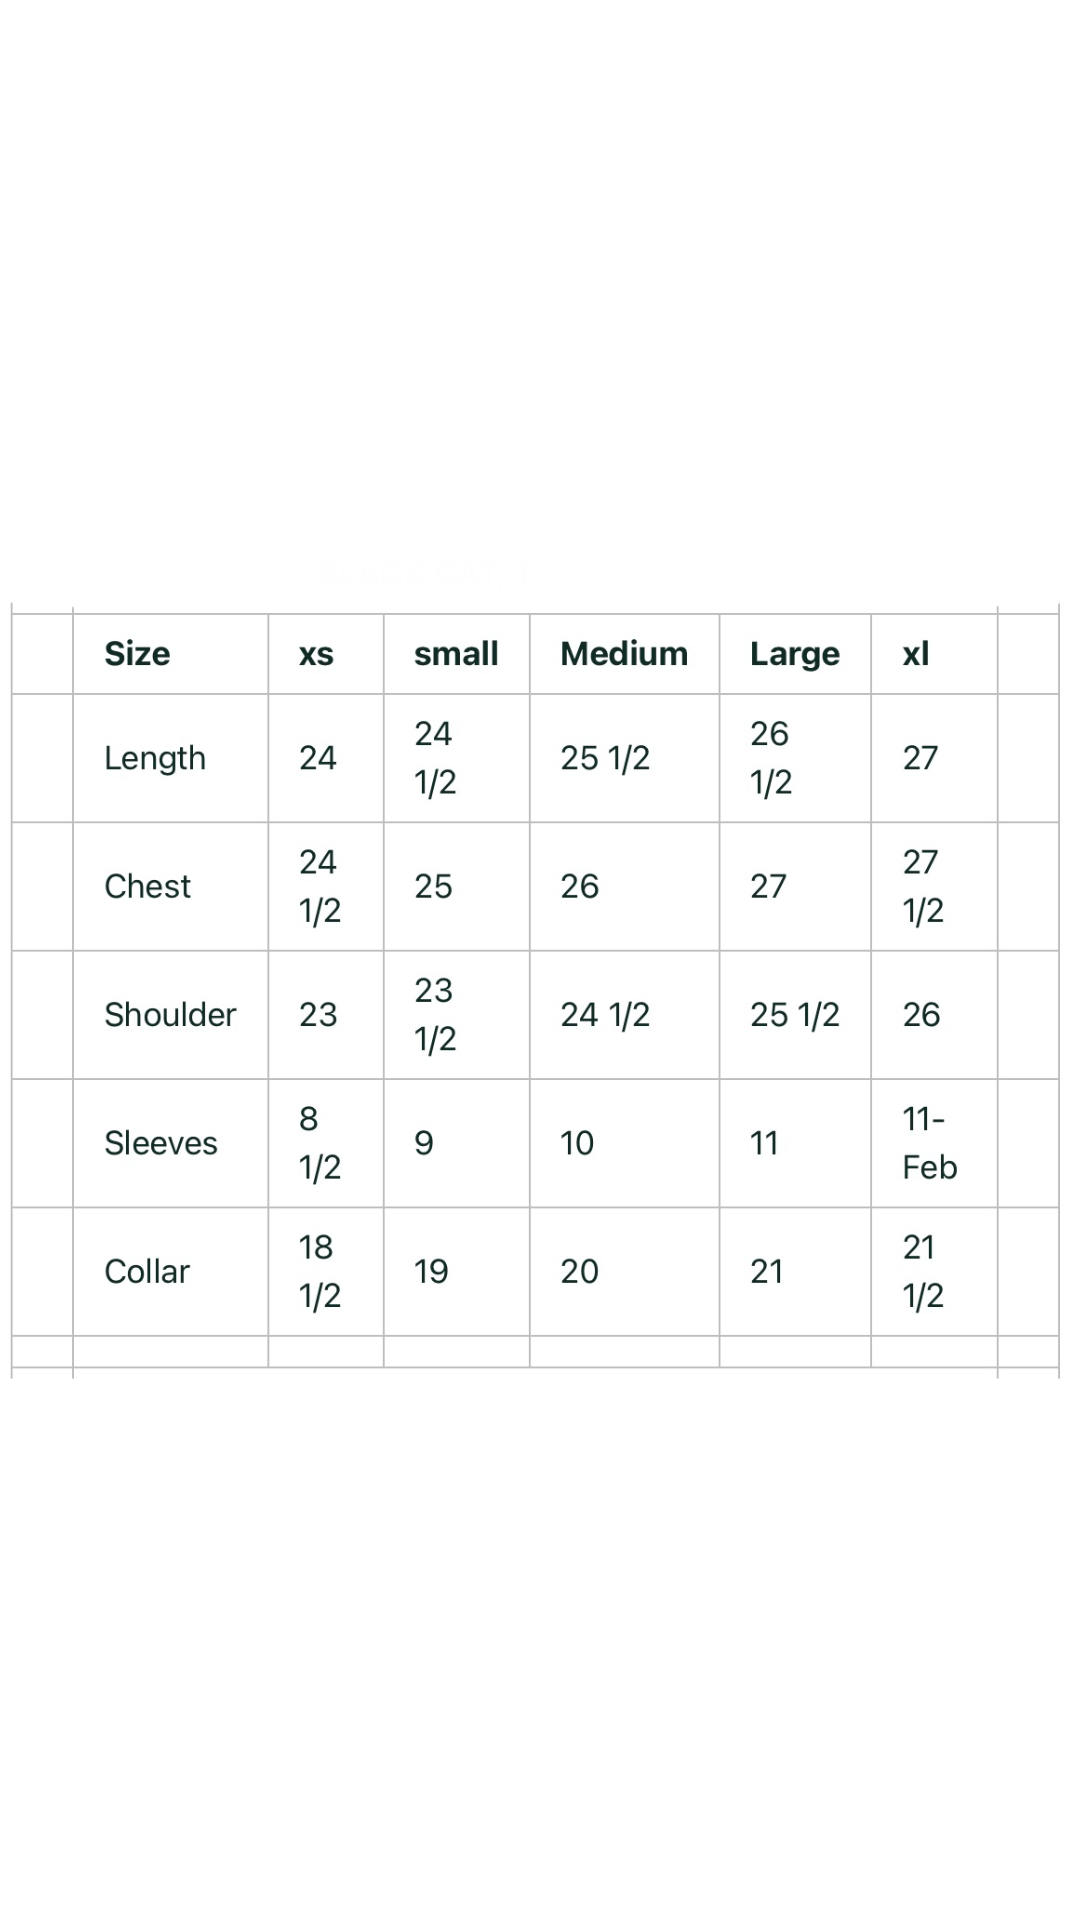Click the 'small' column header
Viewport: 1080px width, 1920px height.
coord(456,654)
